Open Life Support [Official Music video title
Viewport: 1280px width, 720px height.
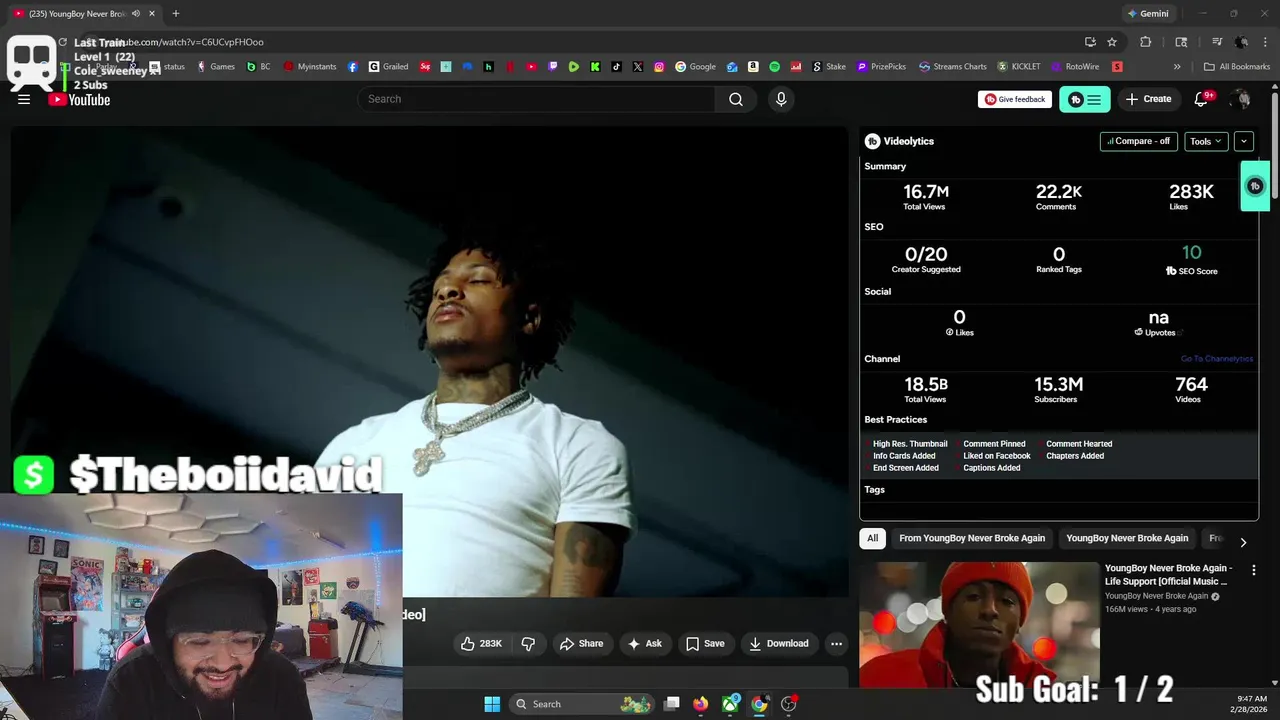click(x=1168, y=575)
